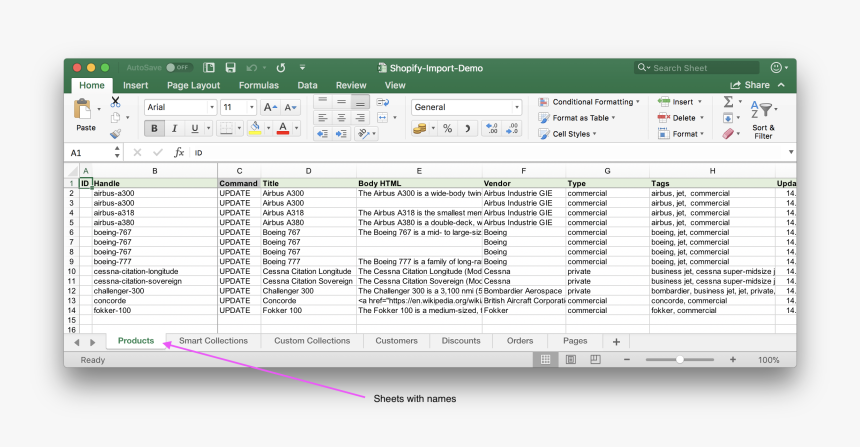Viewport: 860px width, 447px height.
Task: Add a new sheet with plus icon
Action: coord(616,341)
